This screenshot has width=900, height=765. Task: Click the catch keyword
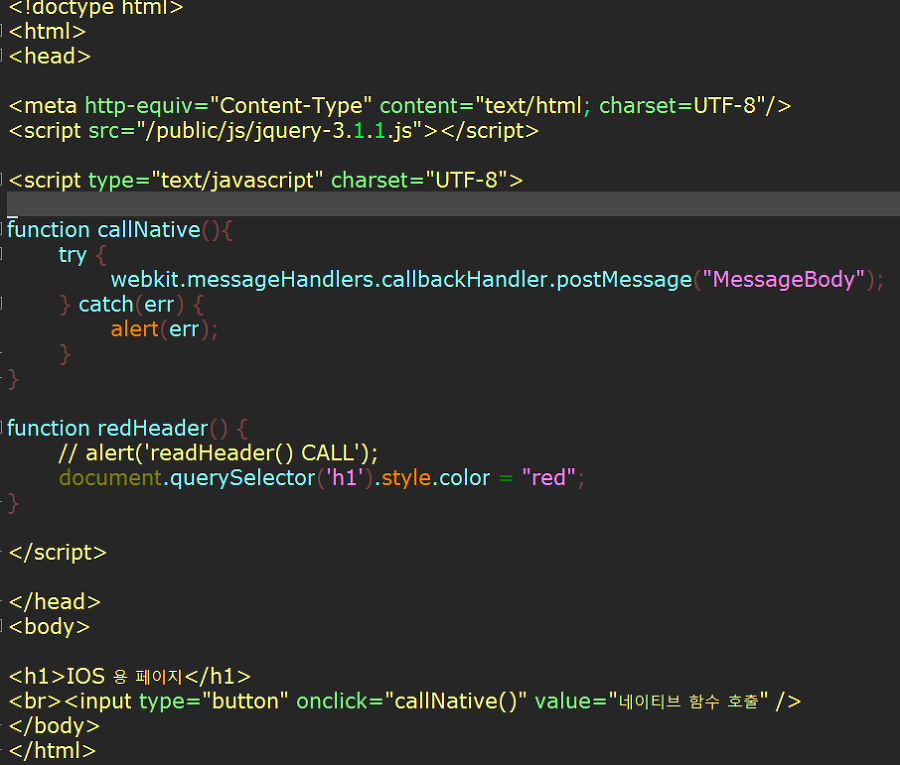coord(106,305)
